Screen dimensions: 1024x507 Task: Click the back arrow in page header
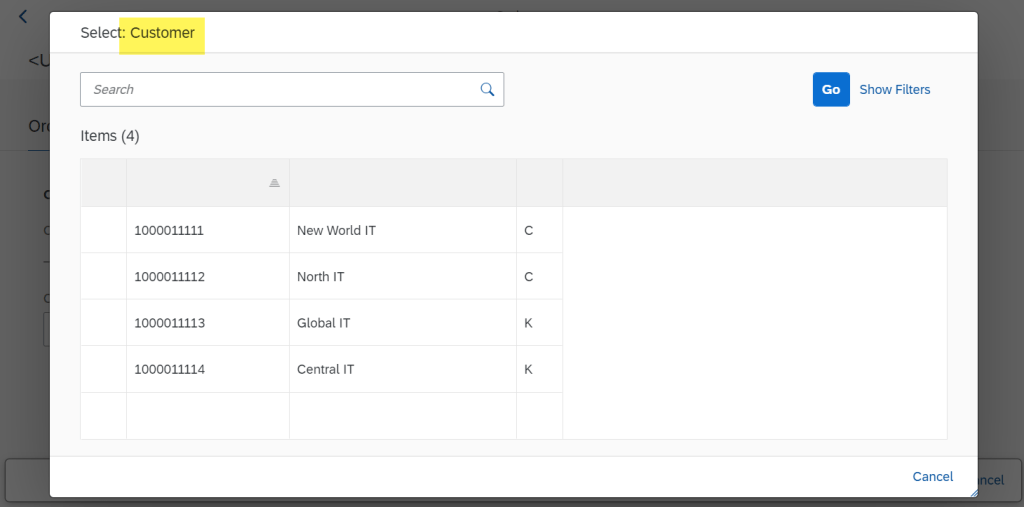pyautogui.click(x=24, y=16)
